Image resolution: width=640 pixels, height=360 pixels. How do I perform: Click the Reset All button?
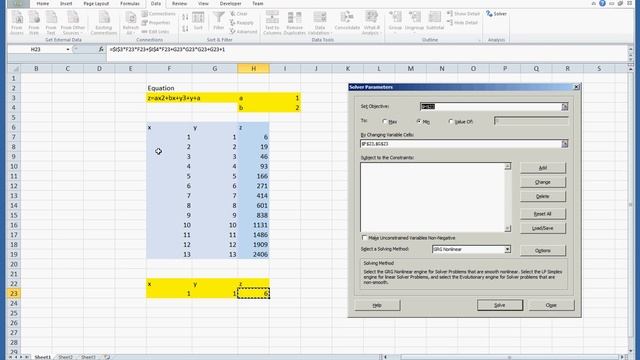542,214
